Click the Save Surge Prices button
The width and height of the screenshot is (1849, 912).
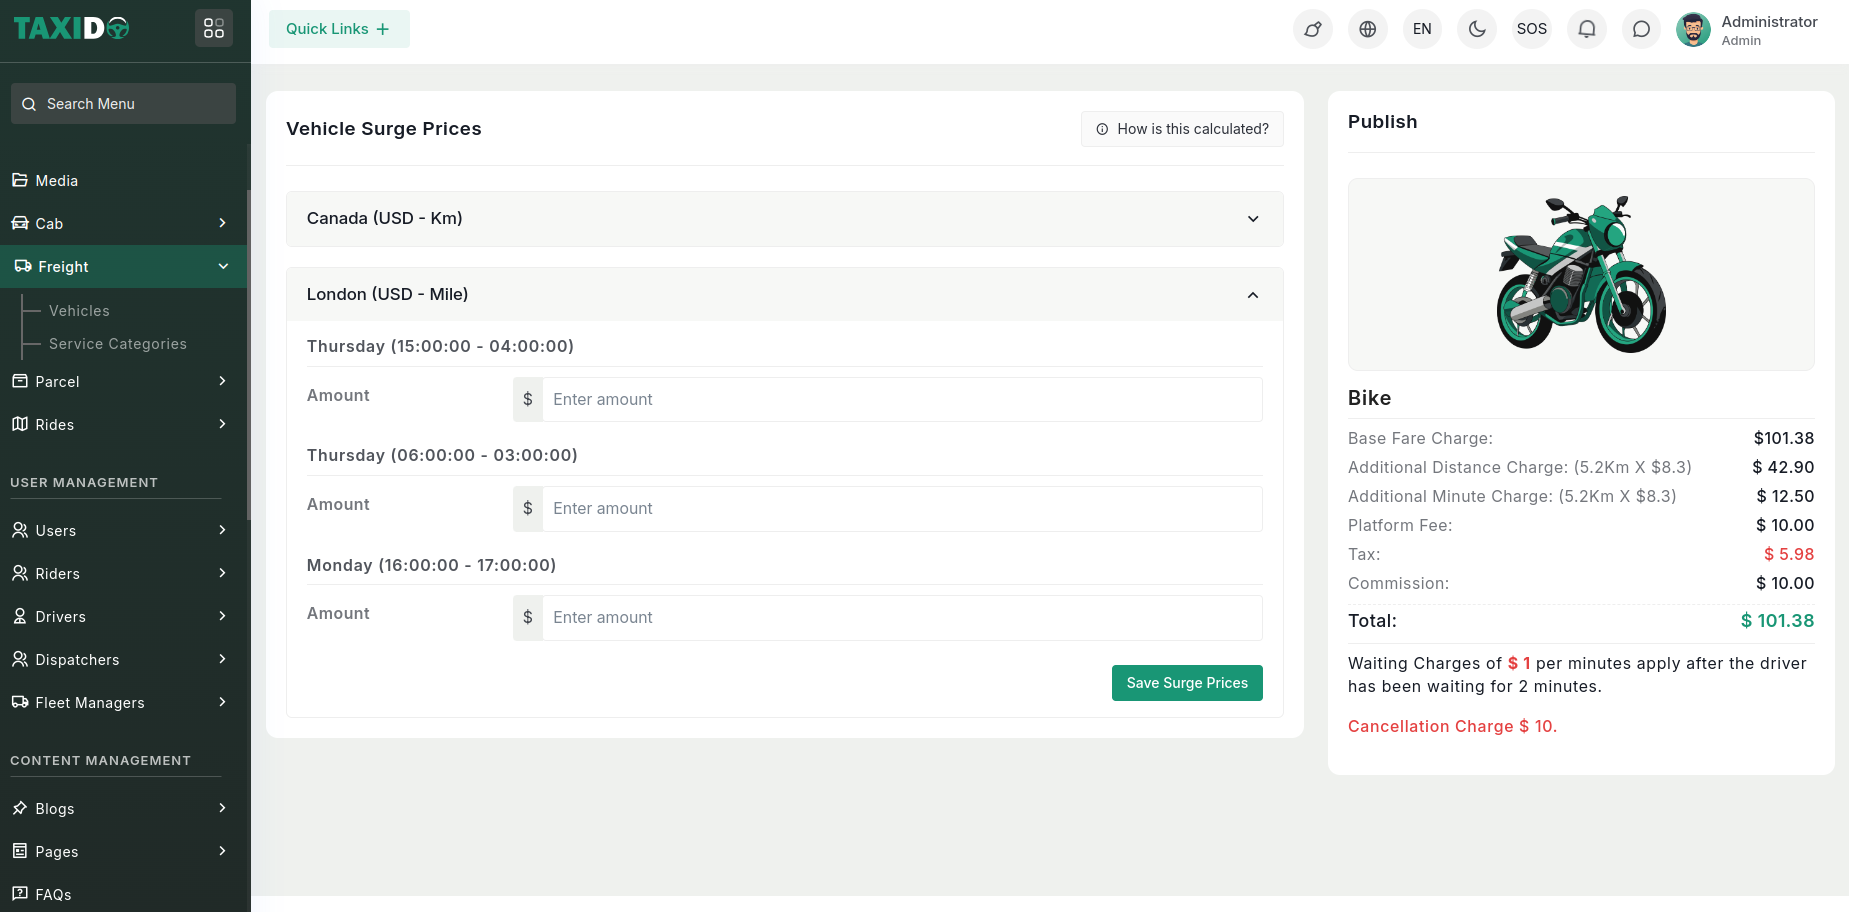pos(1186,683)
